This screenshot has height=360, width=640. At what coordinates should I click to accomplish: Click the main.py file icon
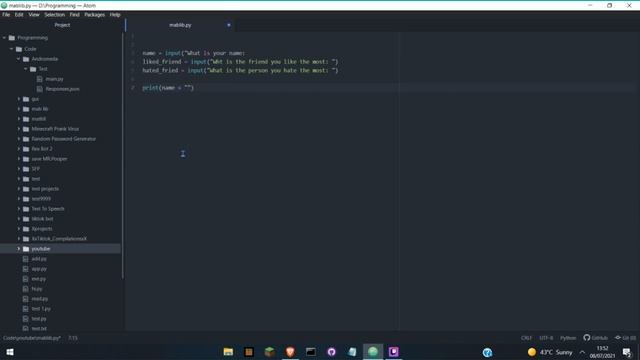(x=40, y=79)
